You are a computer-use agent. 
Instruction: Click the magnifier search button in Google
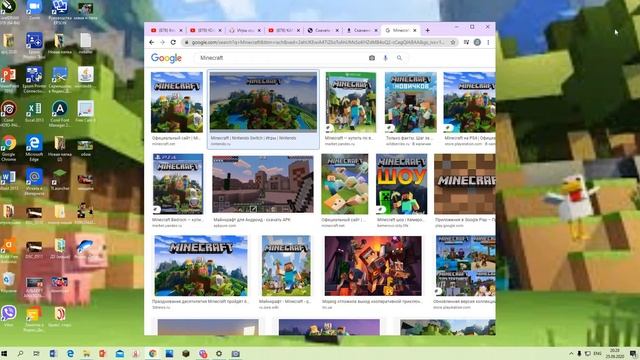click(399, 58)
